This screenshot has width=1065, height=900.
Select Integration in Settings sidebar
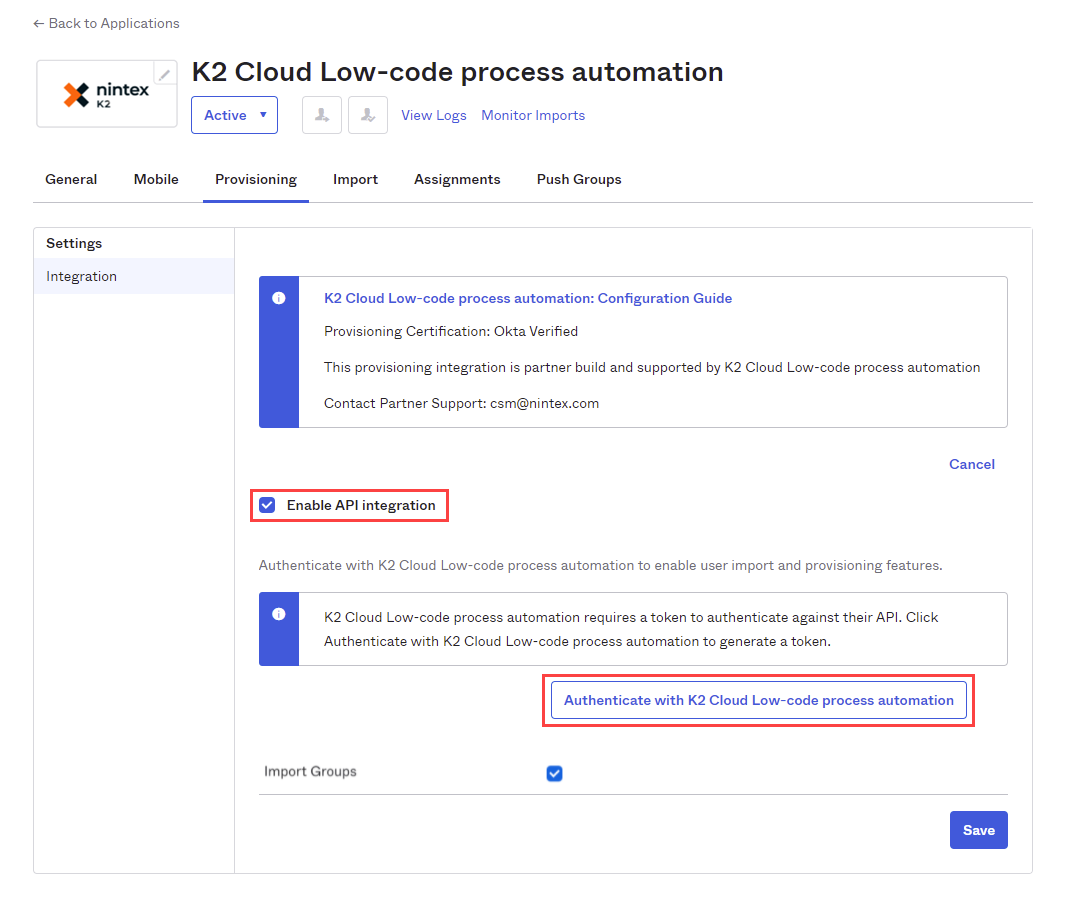click(82, 276)
